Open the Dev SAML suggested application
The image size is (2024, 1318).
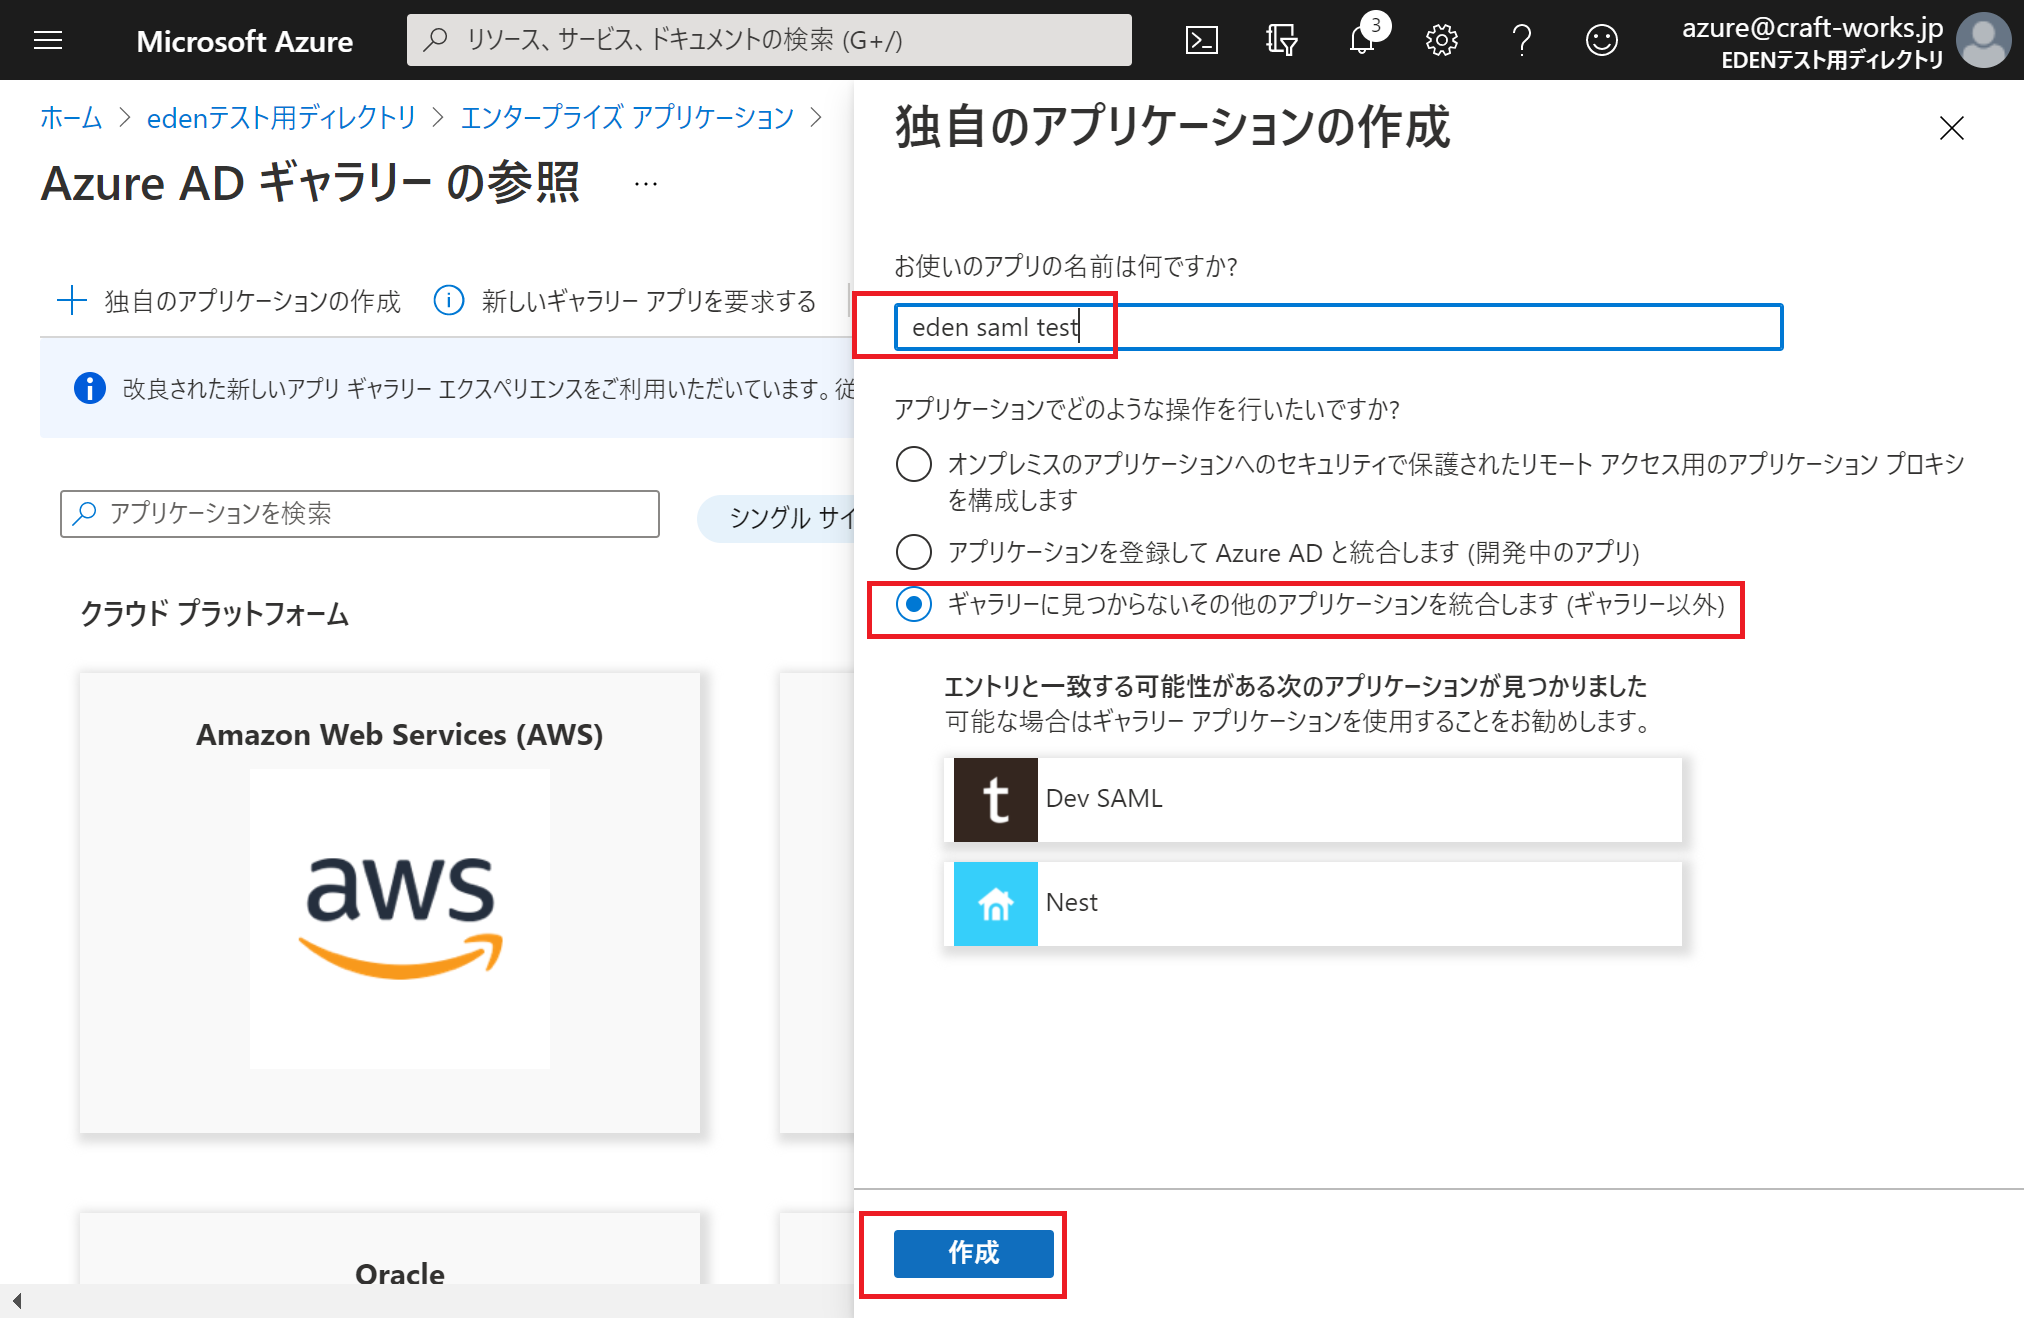pyautogui.click(x=1313, y=799)
